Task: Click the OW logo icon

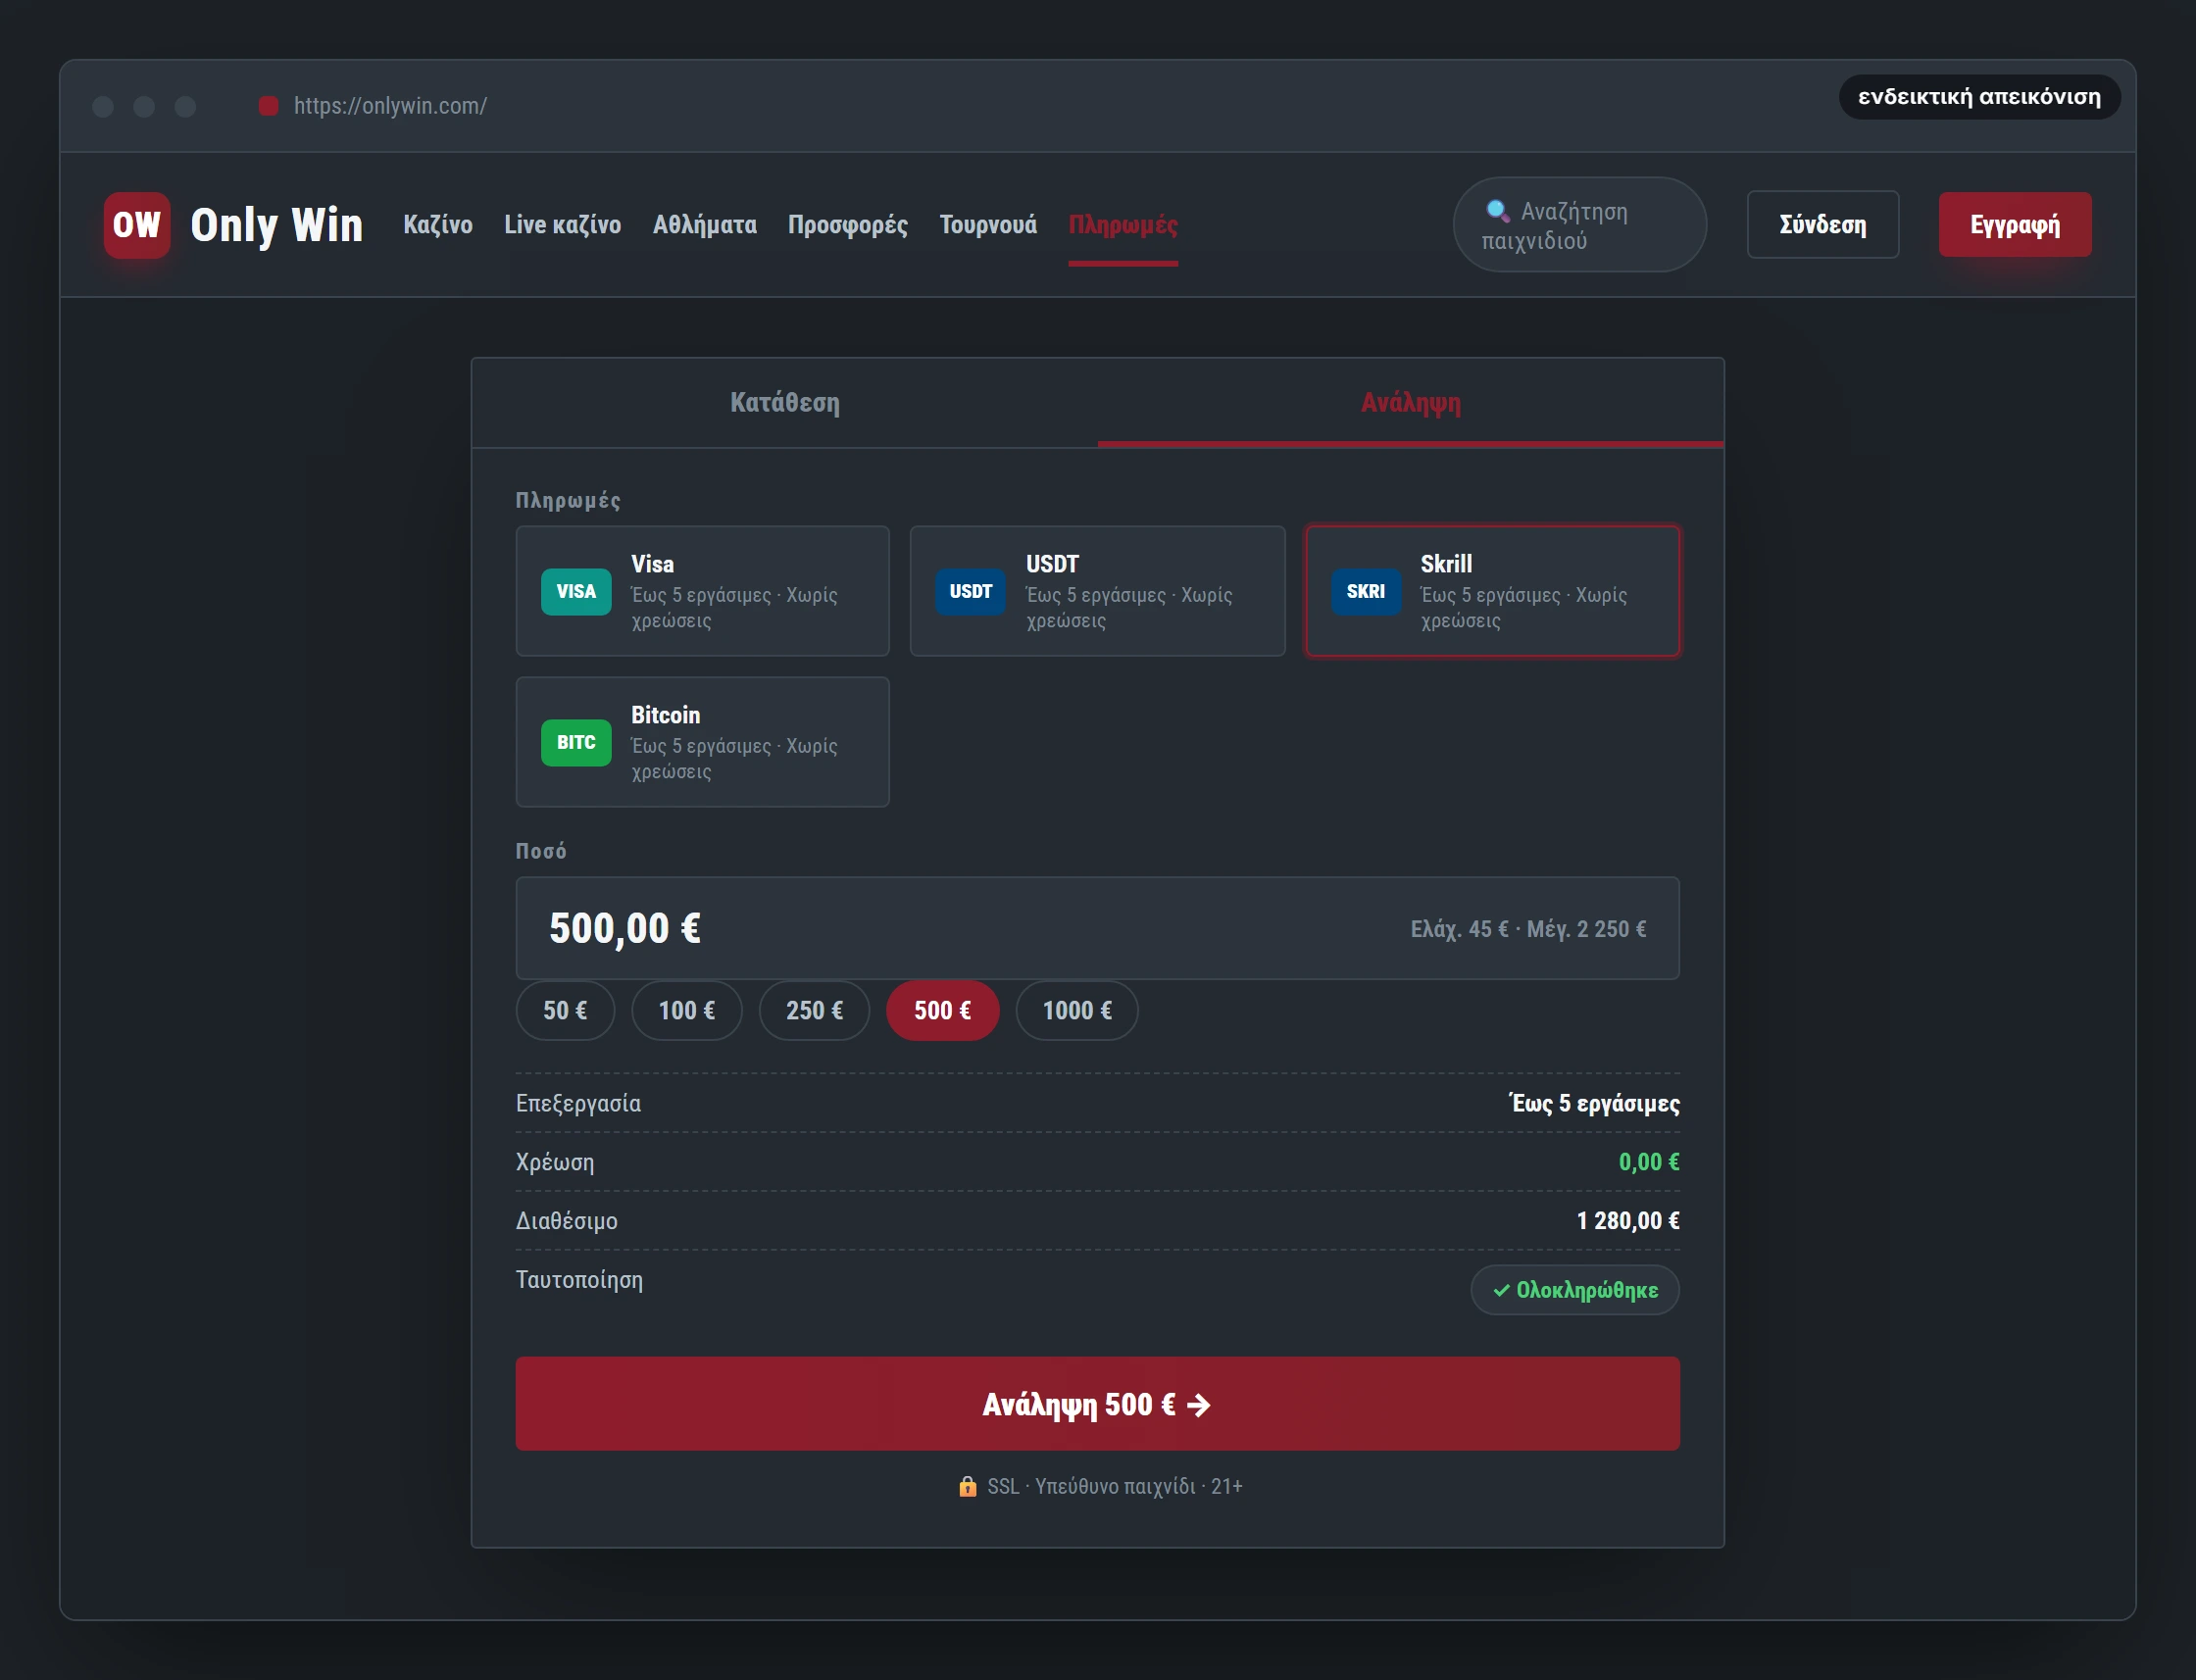Action: tap(137, 225)
